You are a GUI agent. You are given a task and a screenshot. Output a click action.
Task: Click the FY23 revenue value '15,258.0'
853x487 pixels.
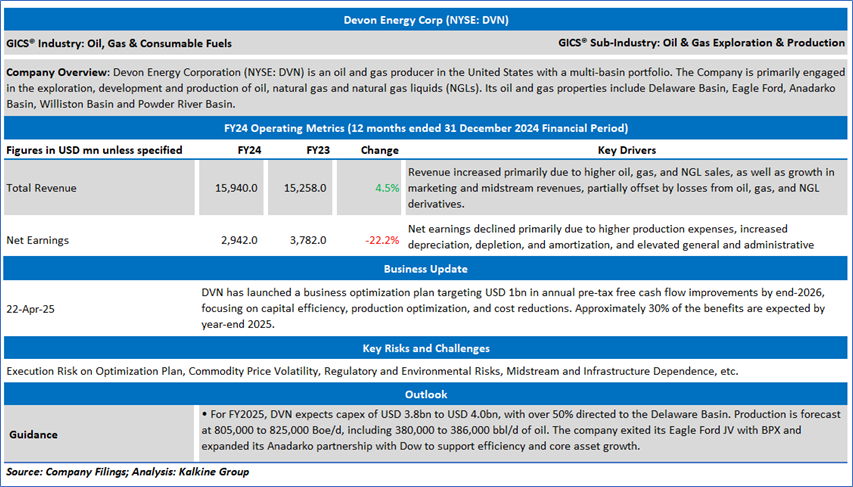point(305,188)
